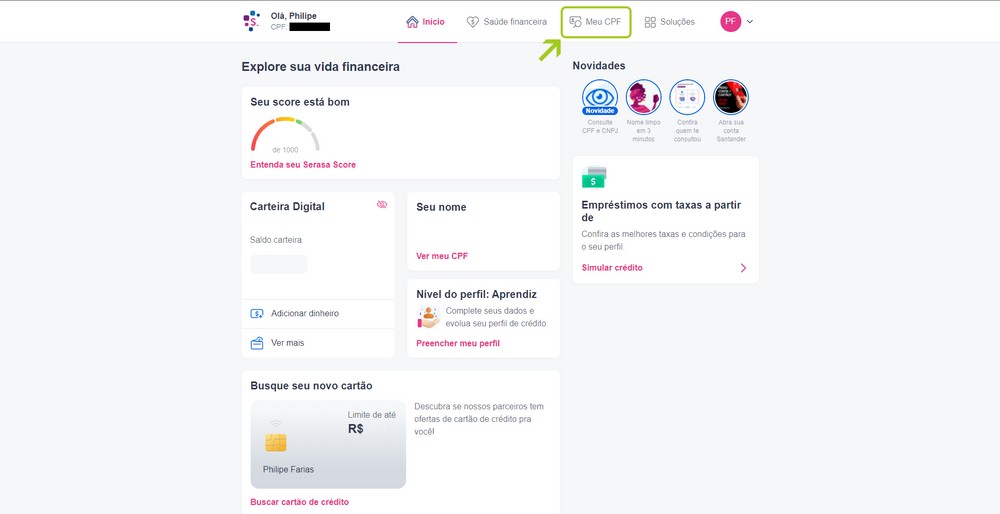Click the Serasa logo icon
Viewport: 1000px width, 514px height.
click(x=251, y=21)
